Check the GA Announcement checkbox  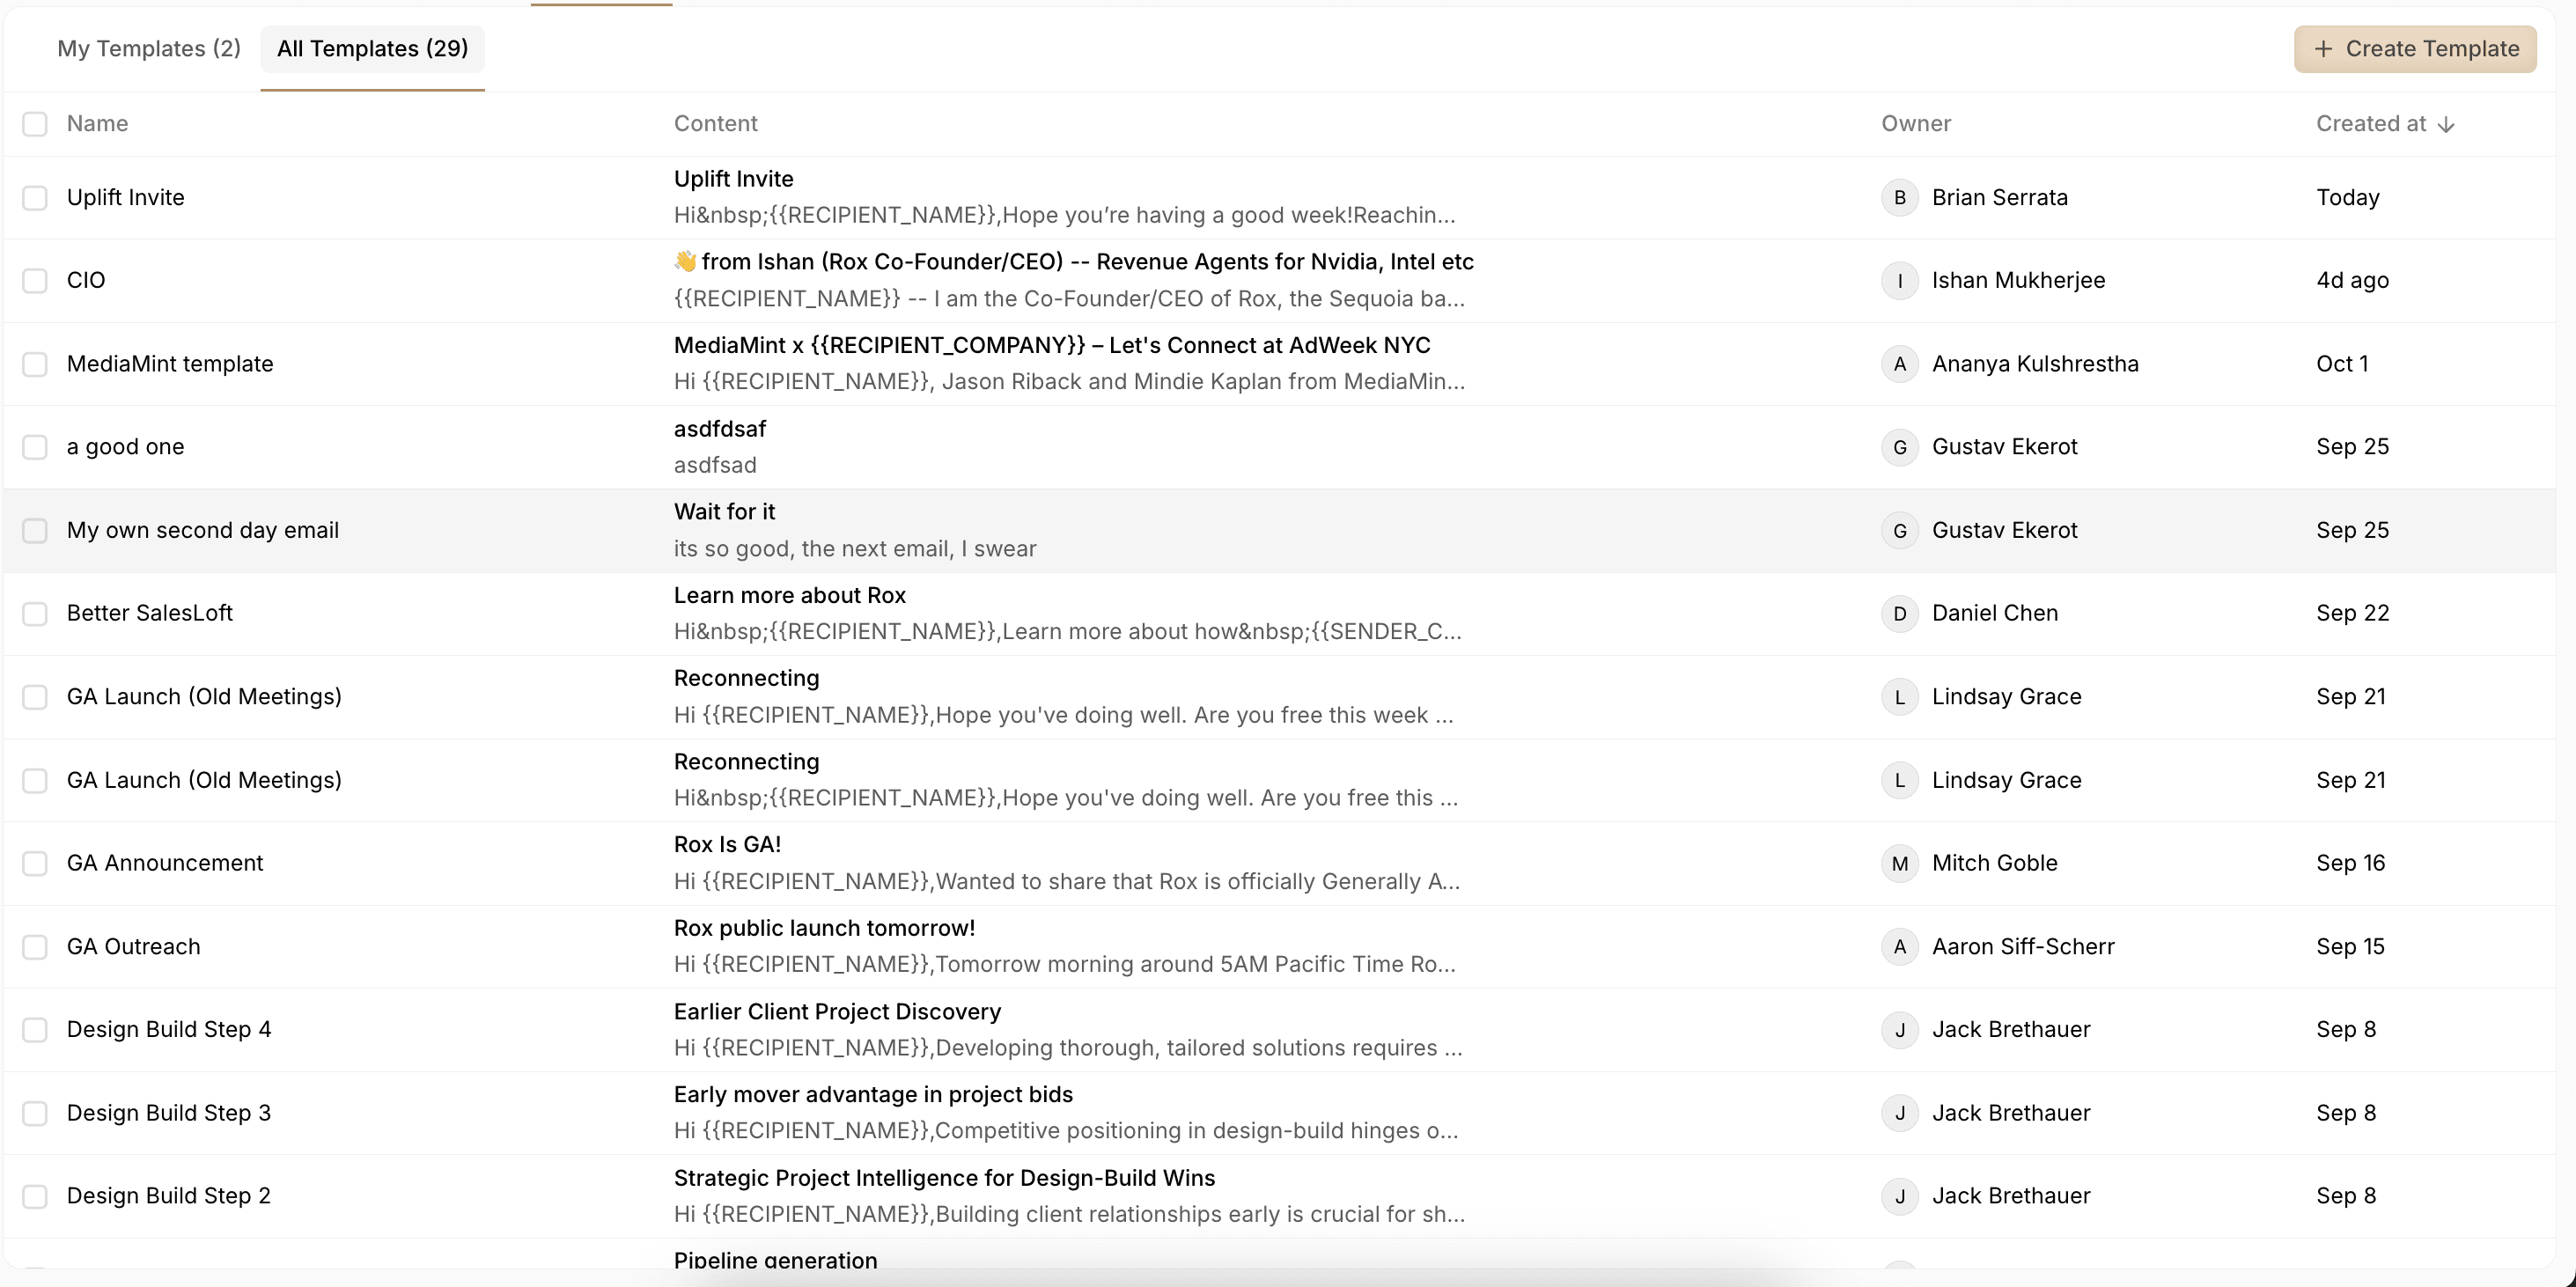click(x=35, y=863)
